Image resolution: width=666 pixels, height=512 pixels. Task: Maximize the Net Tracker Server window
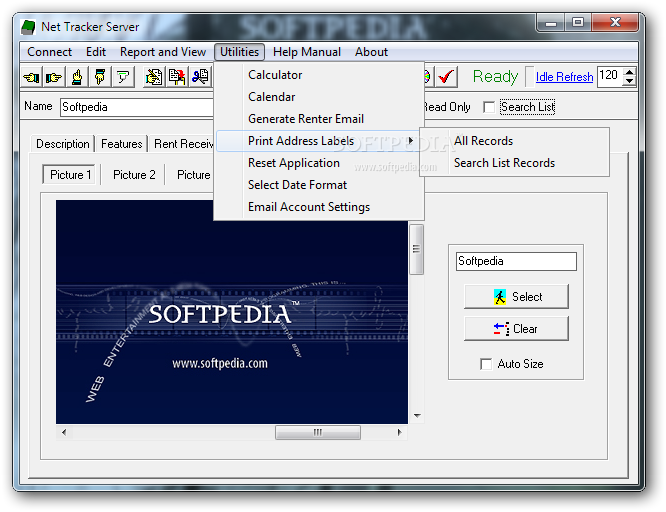pyautogui.click(x=578, y=23)
